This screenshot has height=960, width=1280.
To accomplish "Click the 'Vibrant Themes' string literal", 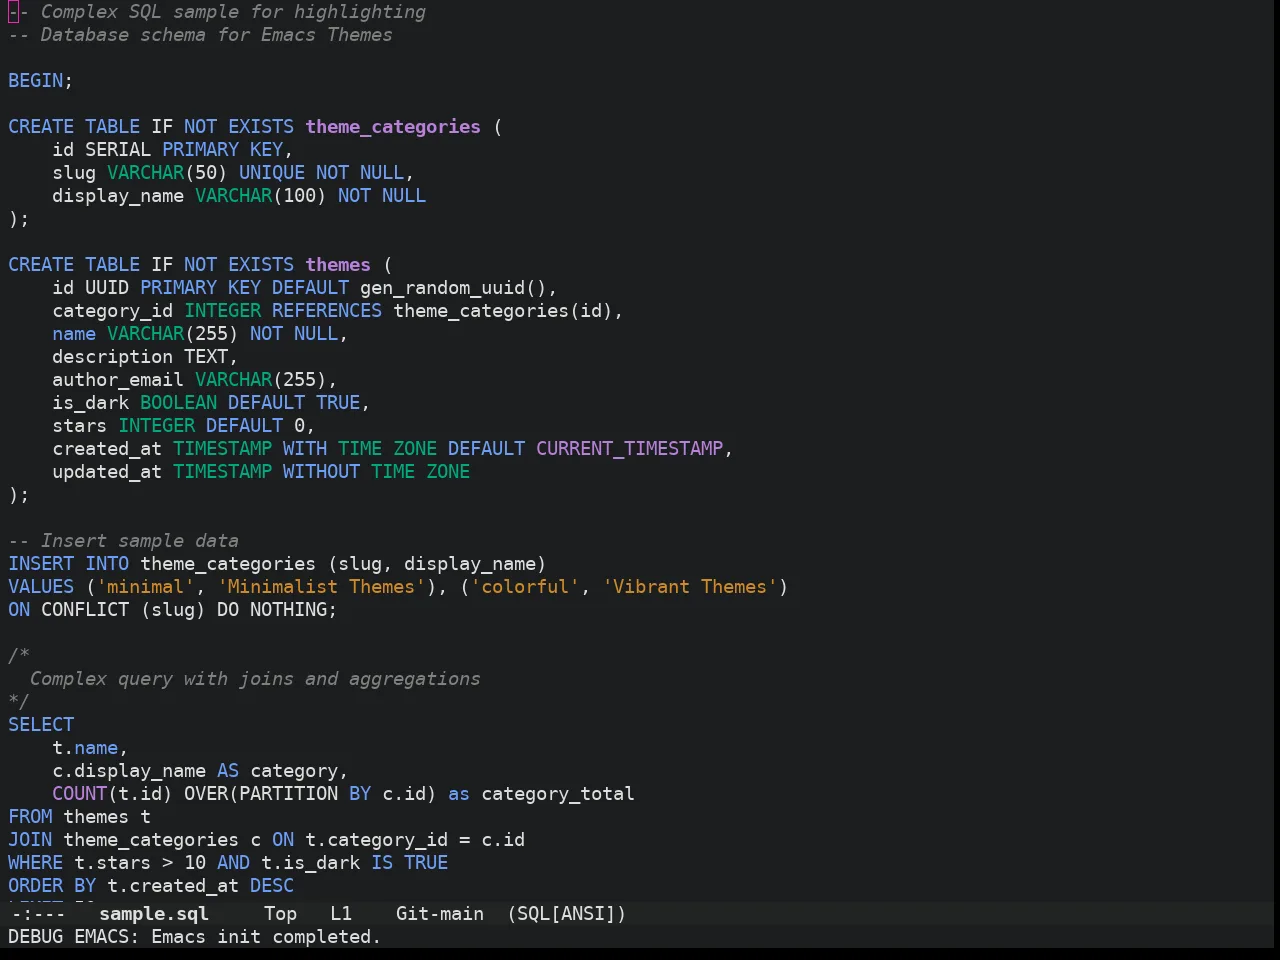I will click(690, 586).
